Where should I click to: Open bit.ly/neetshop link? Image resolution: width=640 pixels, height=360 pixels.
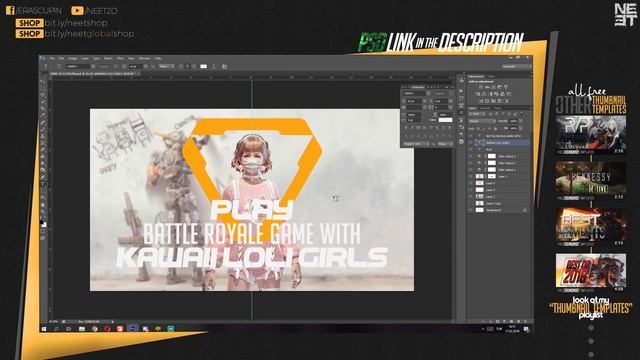point(76,23)
